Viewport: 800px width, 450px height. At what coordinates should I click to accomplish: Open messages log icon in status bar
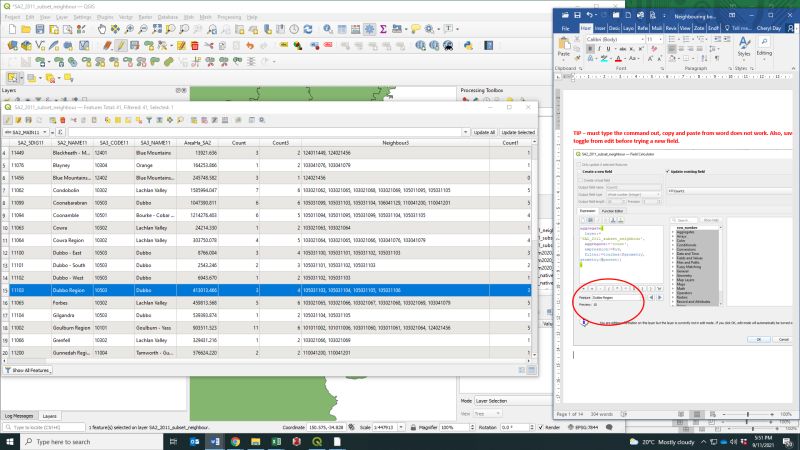pos(609,427)
